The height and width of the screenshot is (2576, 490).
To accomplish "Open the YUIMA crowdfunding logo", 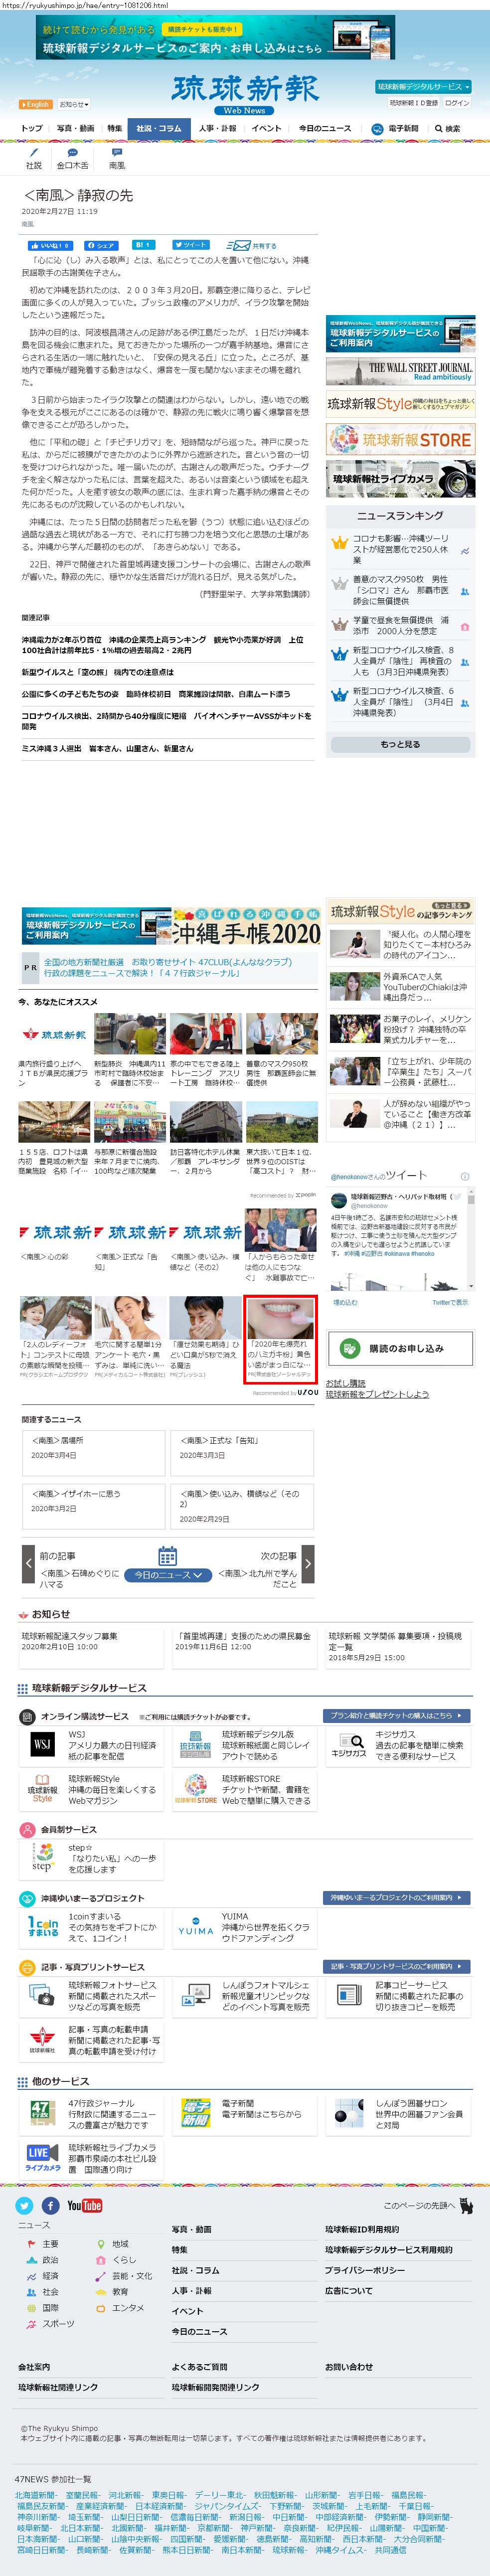I will tap(196, 1927).
